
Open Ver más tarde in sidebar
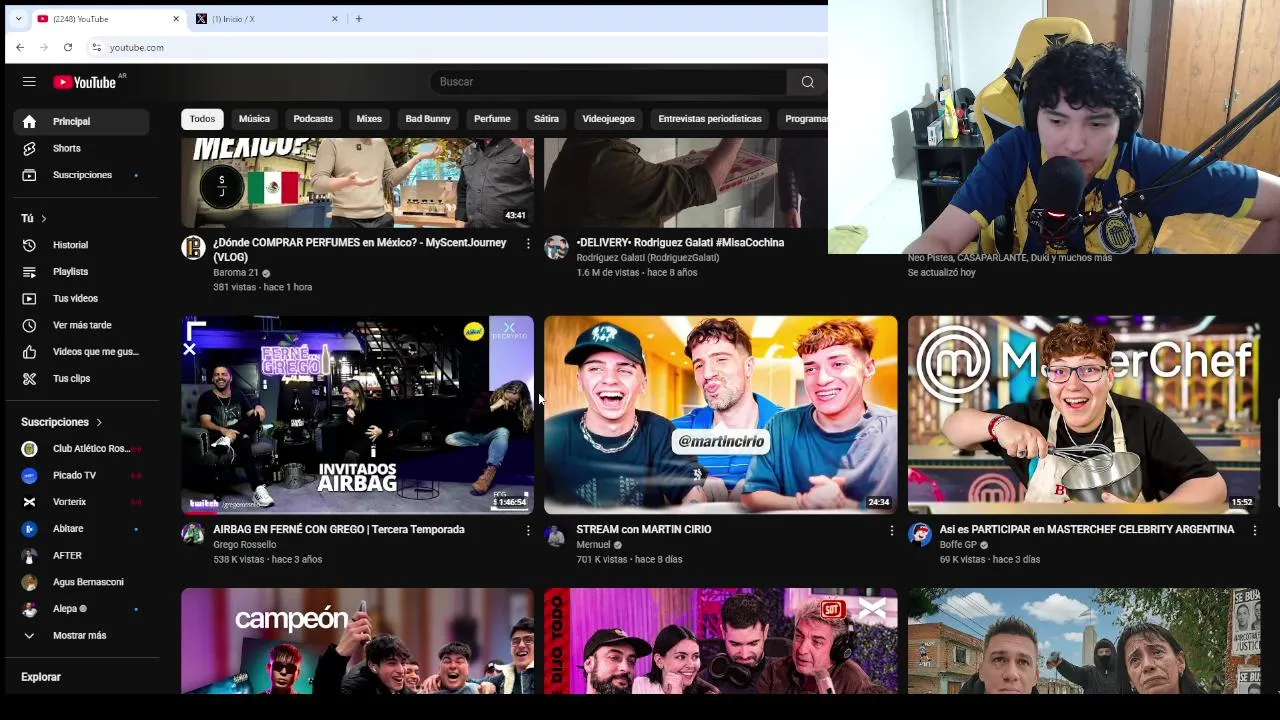coord(81,325)
